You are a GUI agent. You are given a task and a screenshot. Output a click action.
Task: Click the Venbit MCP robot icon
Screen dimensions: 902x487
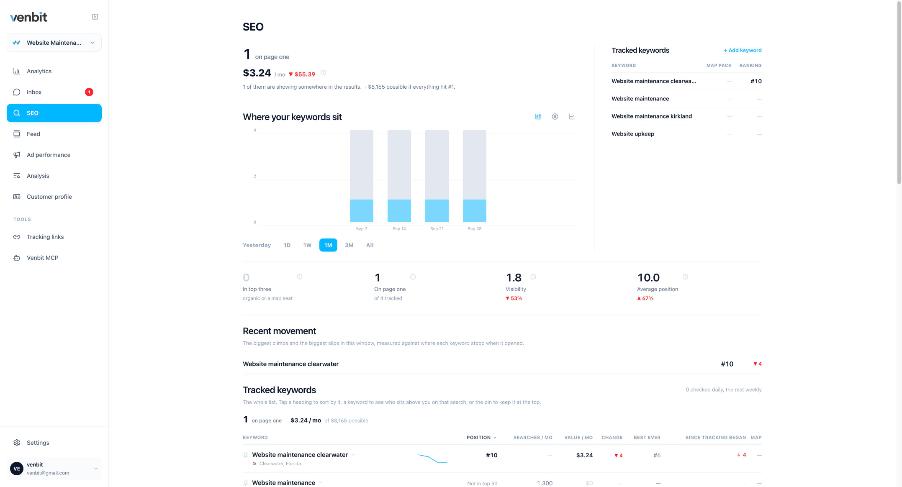[x=17, y=258]
